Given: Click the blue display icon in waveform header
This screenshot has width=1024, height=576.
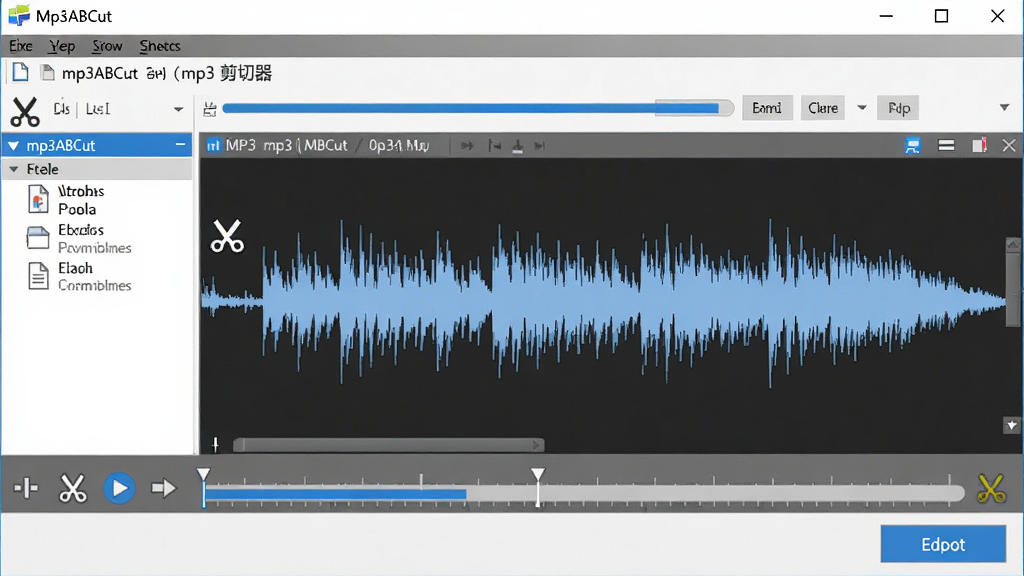Looking at the screenshot, I should (x=912, y=146).
